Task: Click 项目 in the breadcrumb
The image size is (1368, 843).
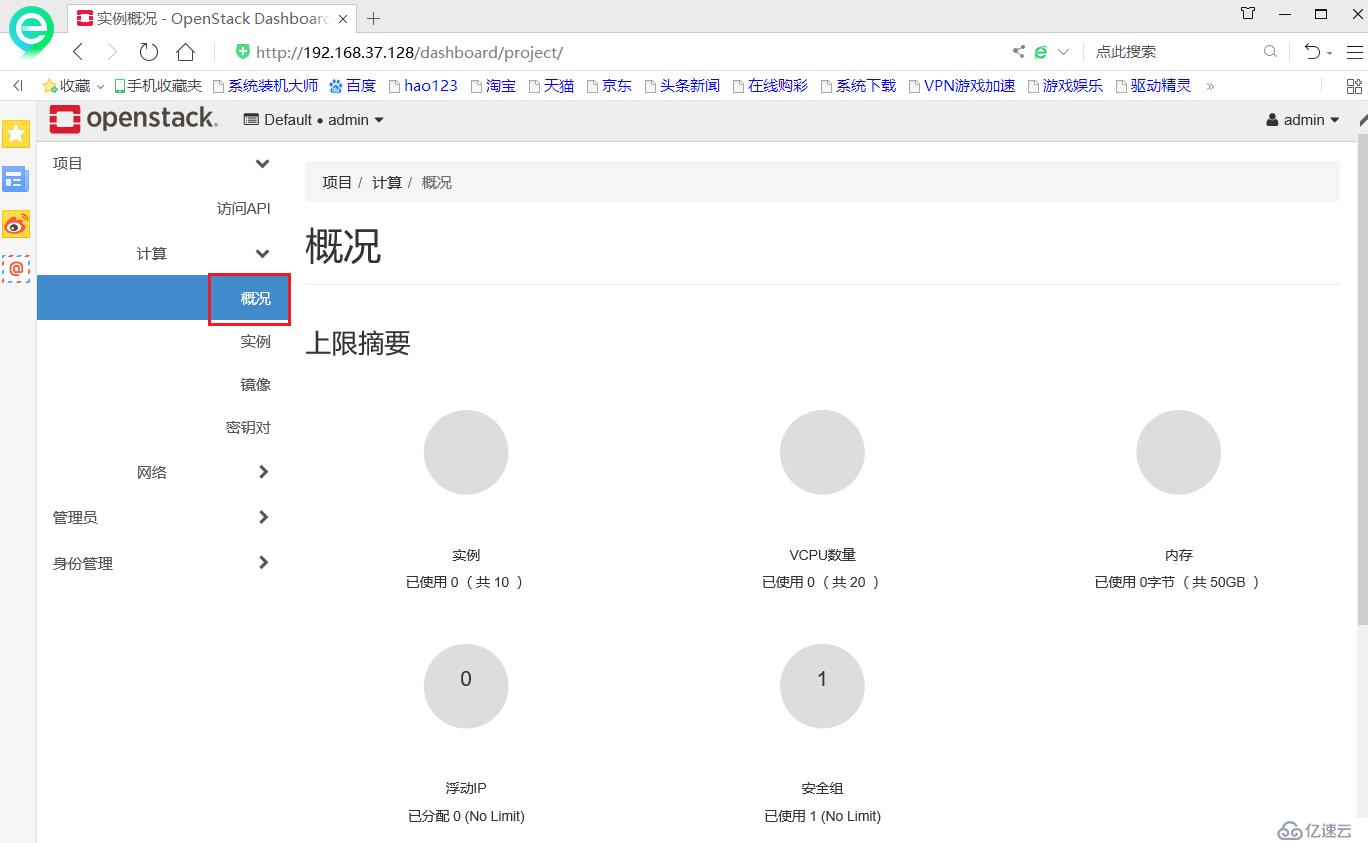Action: pyautogui.click(x=337, y=182)
